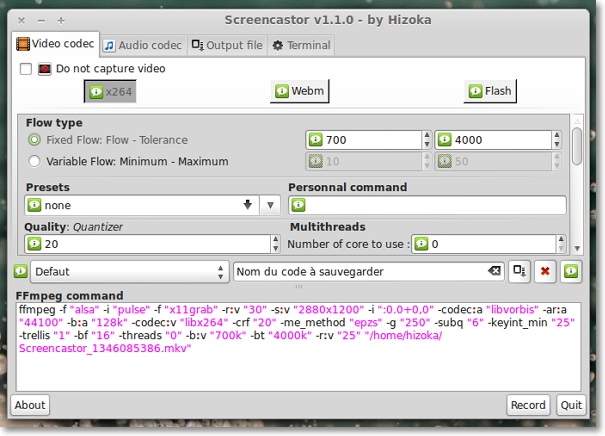
Task: Click the Personnal command text field
Action: [427, 205]
